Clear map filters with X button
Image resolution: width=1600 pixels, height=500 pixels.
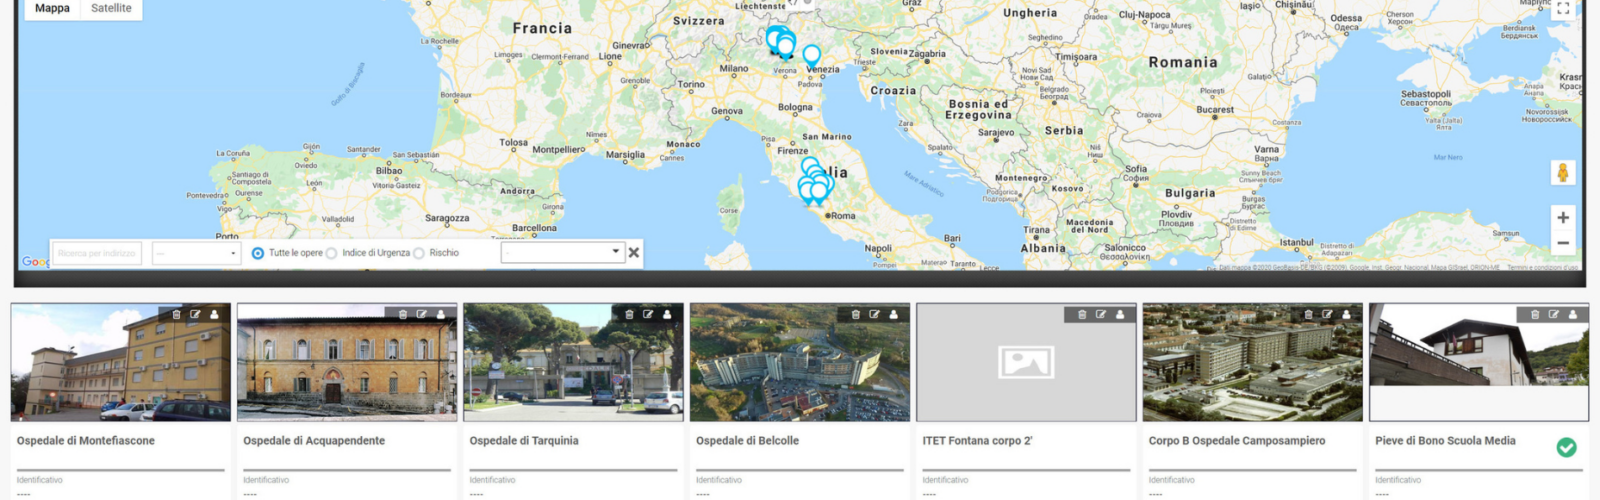click(x=633, y=253)
